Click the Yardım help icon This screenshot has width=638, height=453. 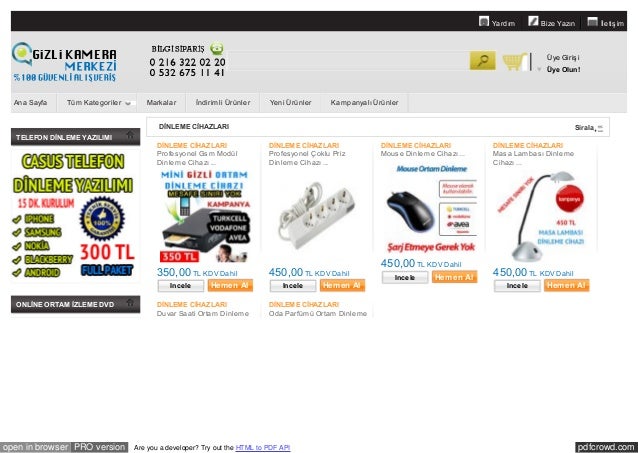pyautogui.click(x=484, y=21)
